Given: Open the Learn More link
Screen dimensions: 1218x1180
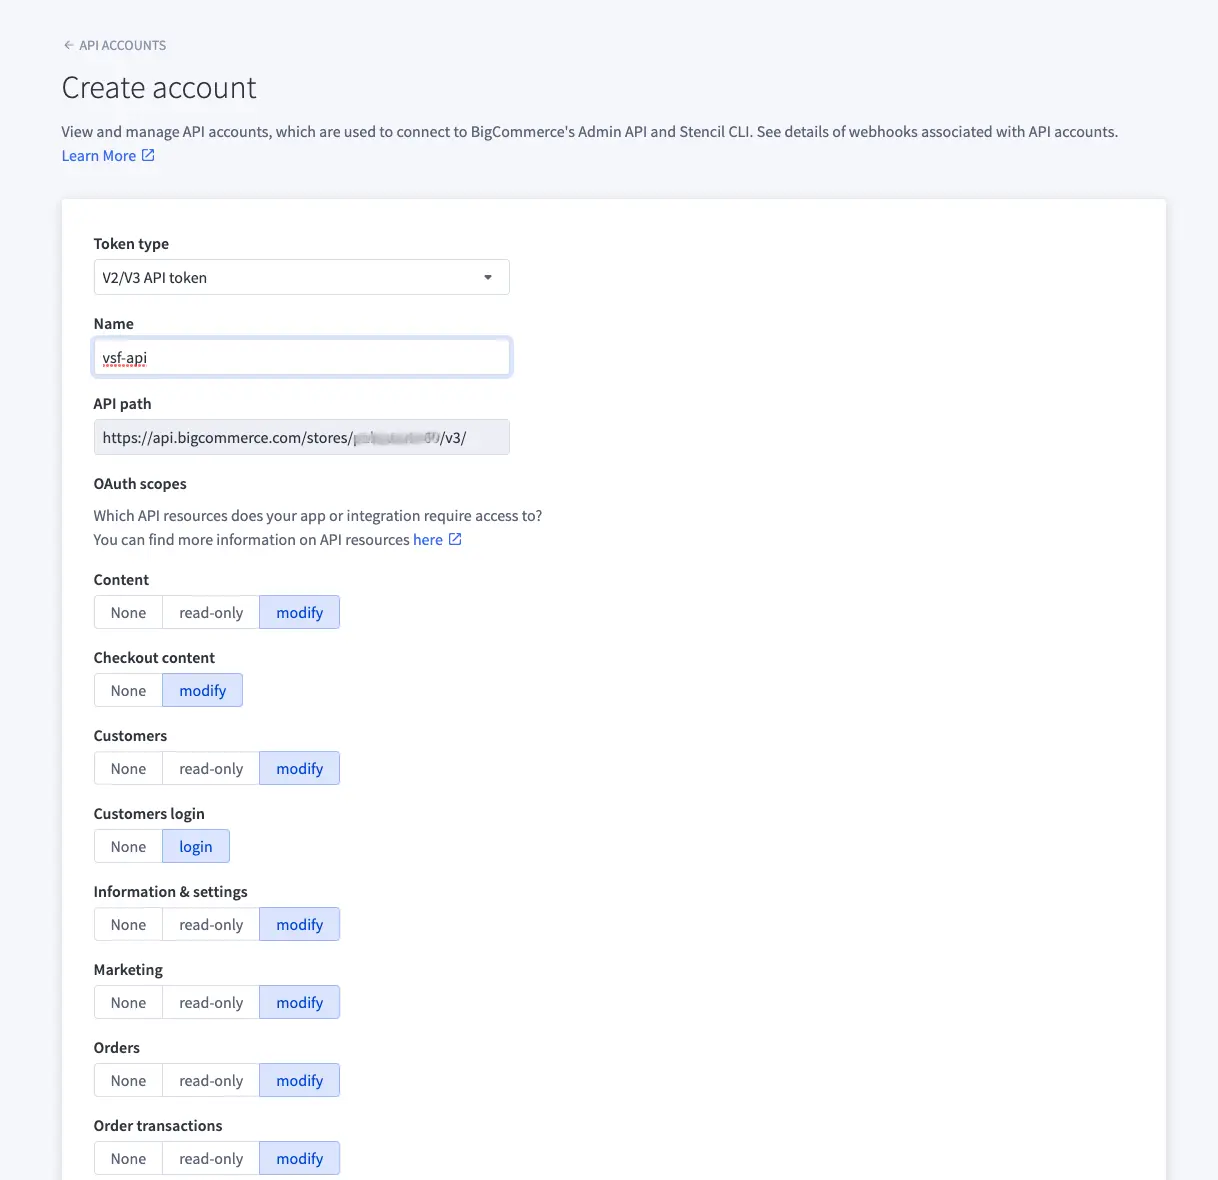Looking at the screenshot, I should pos(98,155).
